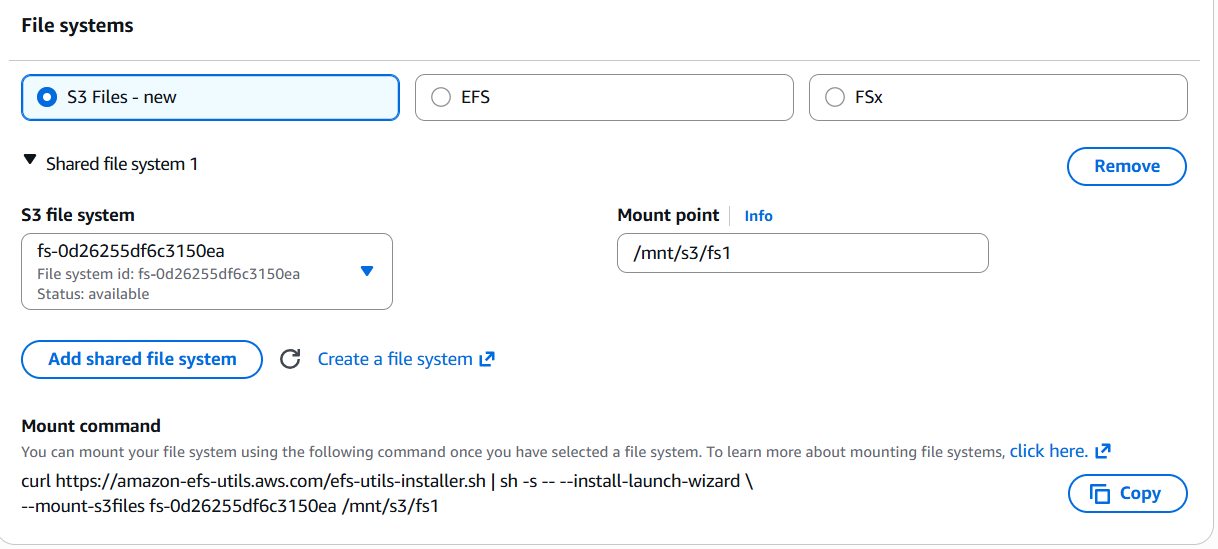The height and width of the screenshot is (549, 1218).
Task: Click external link icon beside Create a file system
Action: point(487,359)
